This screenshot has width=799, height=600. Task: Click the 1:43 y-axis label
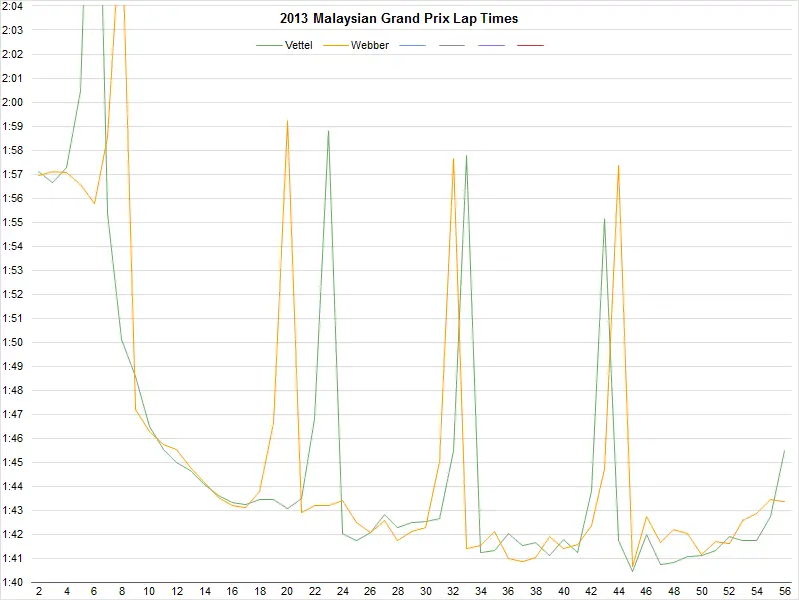click(13, 510)
